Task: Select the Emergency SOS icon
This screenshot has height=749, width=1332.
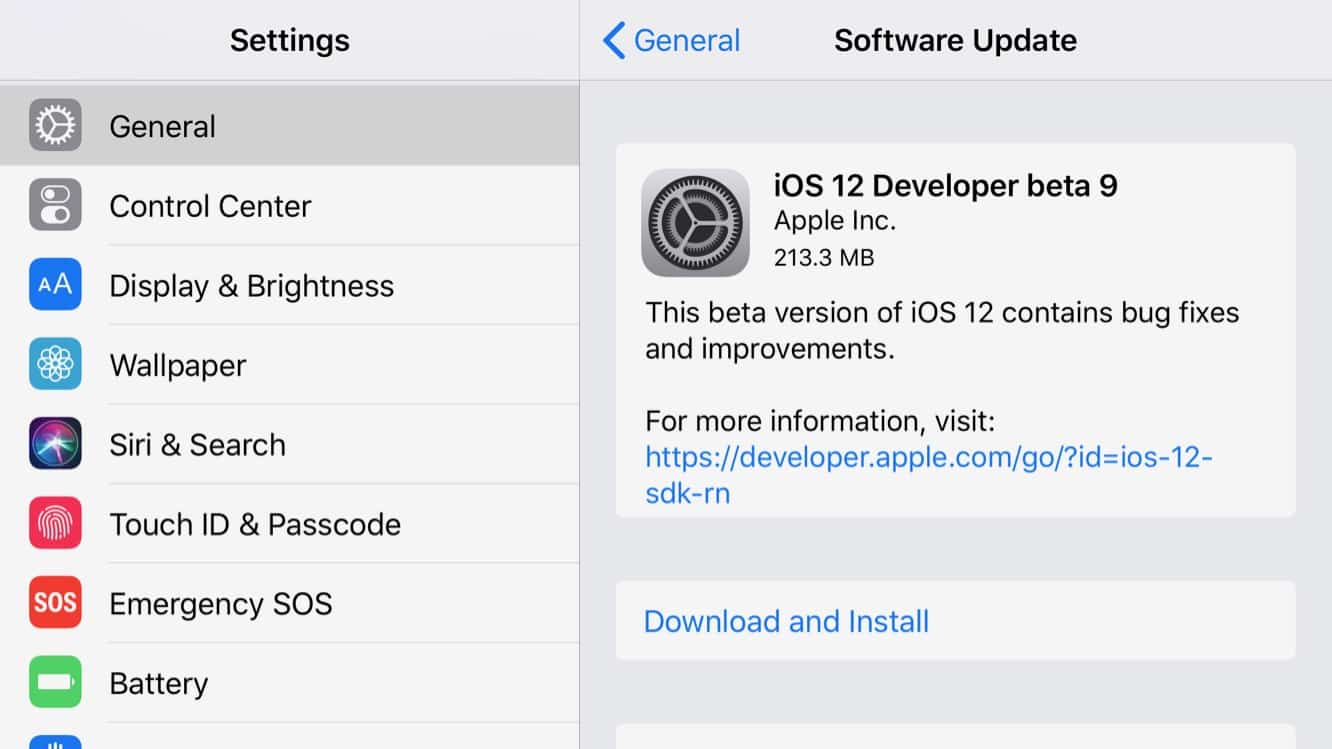Action: pyautogui.click(x=55, y=603)
